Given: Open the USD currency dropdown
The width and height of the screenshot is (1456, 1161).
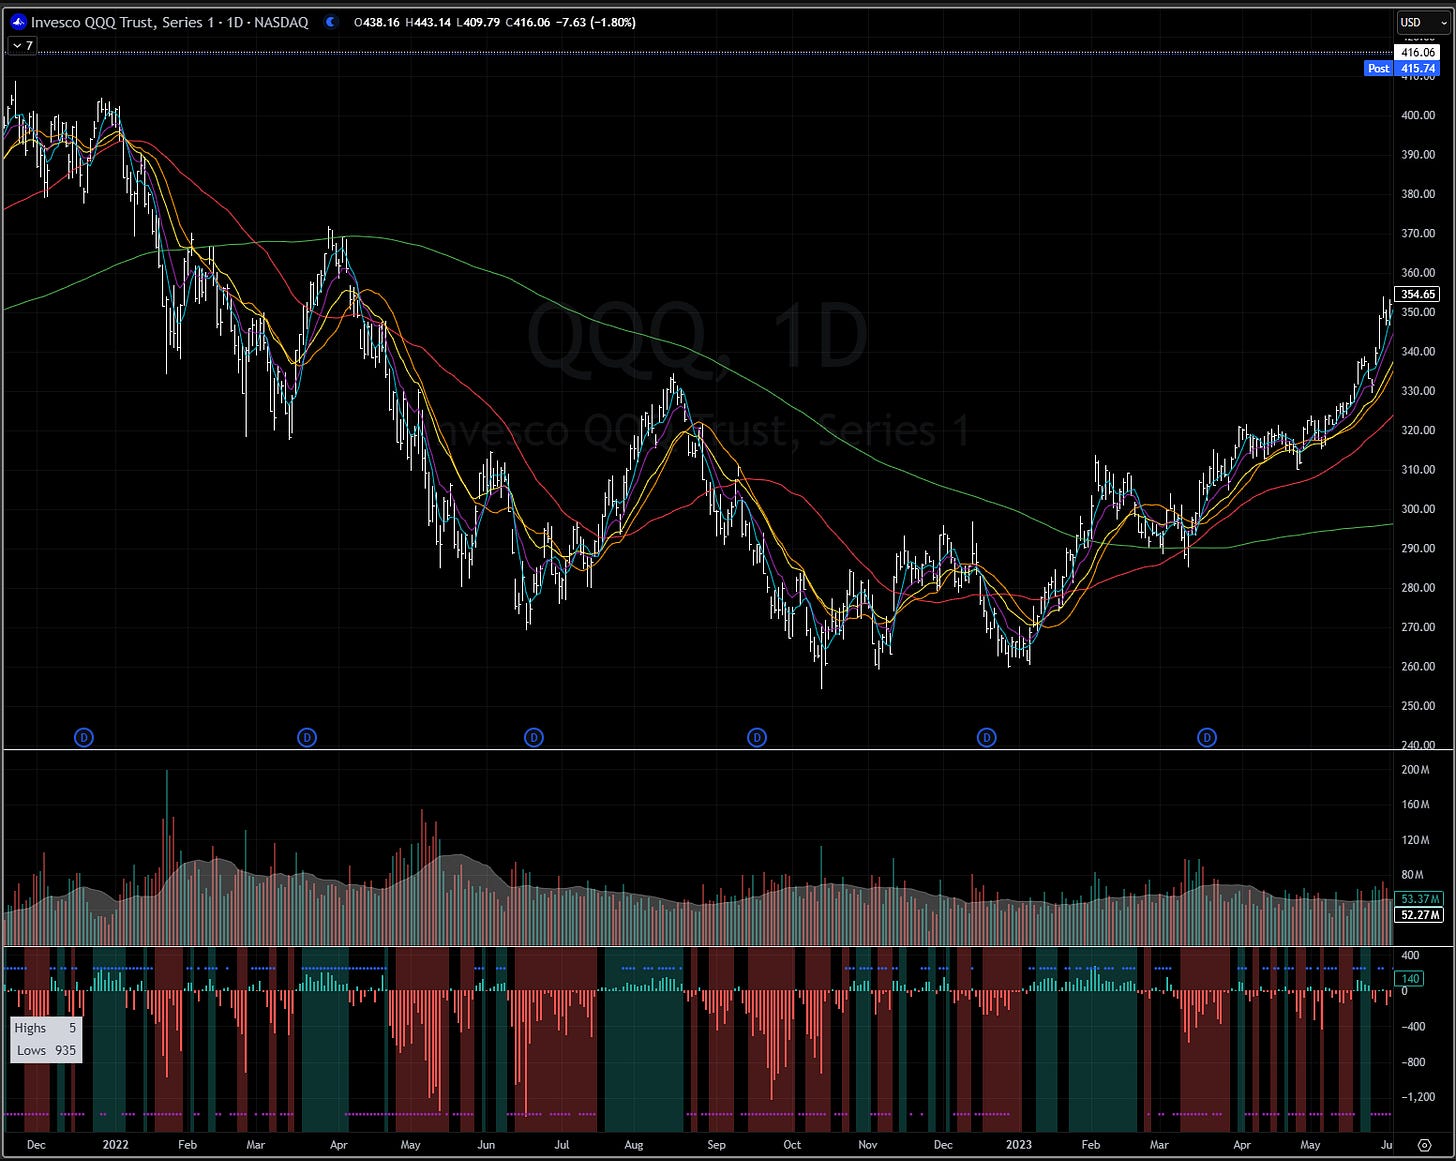Looking at the screenshot, I should tap(1422, 22).
